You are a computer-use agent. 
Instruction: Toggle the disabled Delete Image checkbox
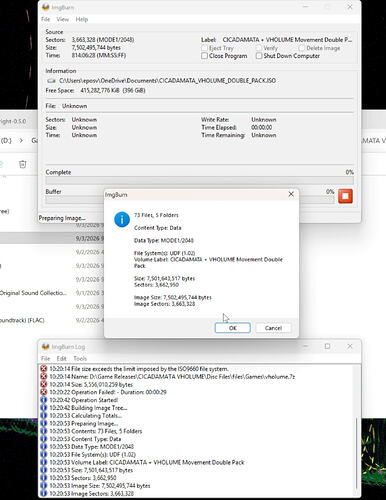pos(301,48)
